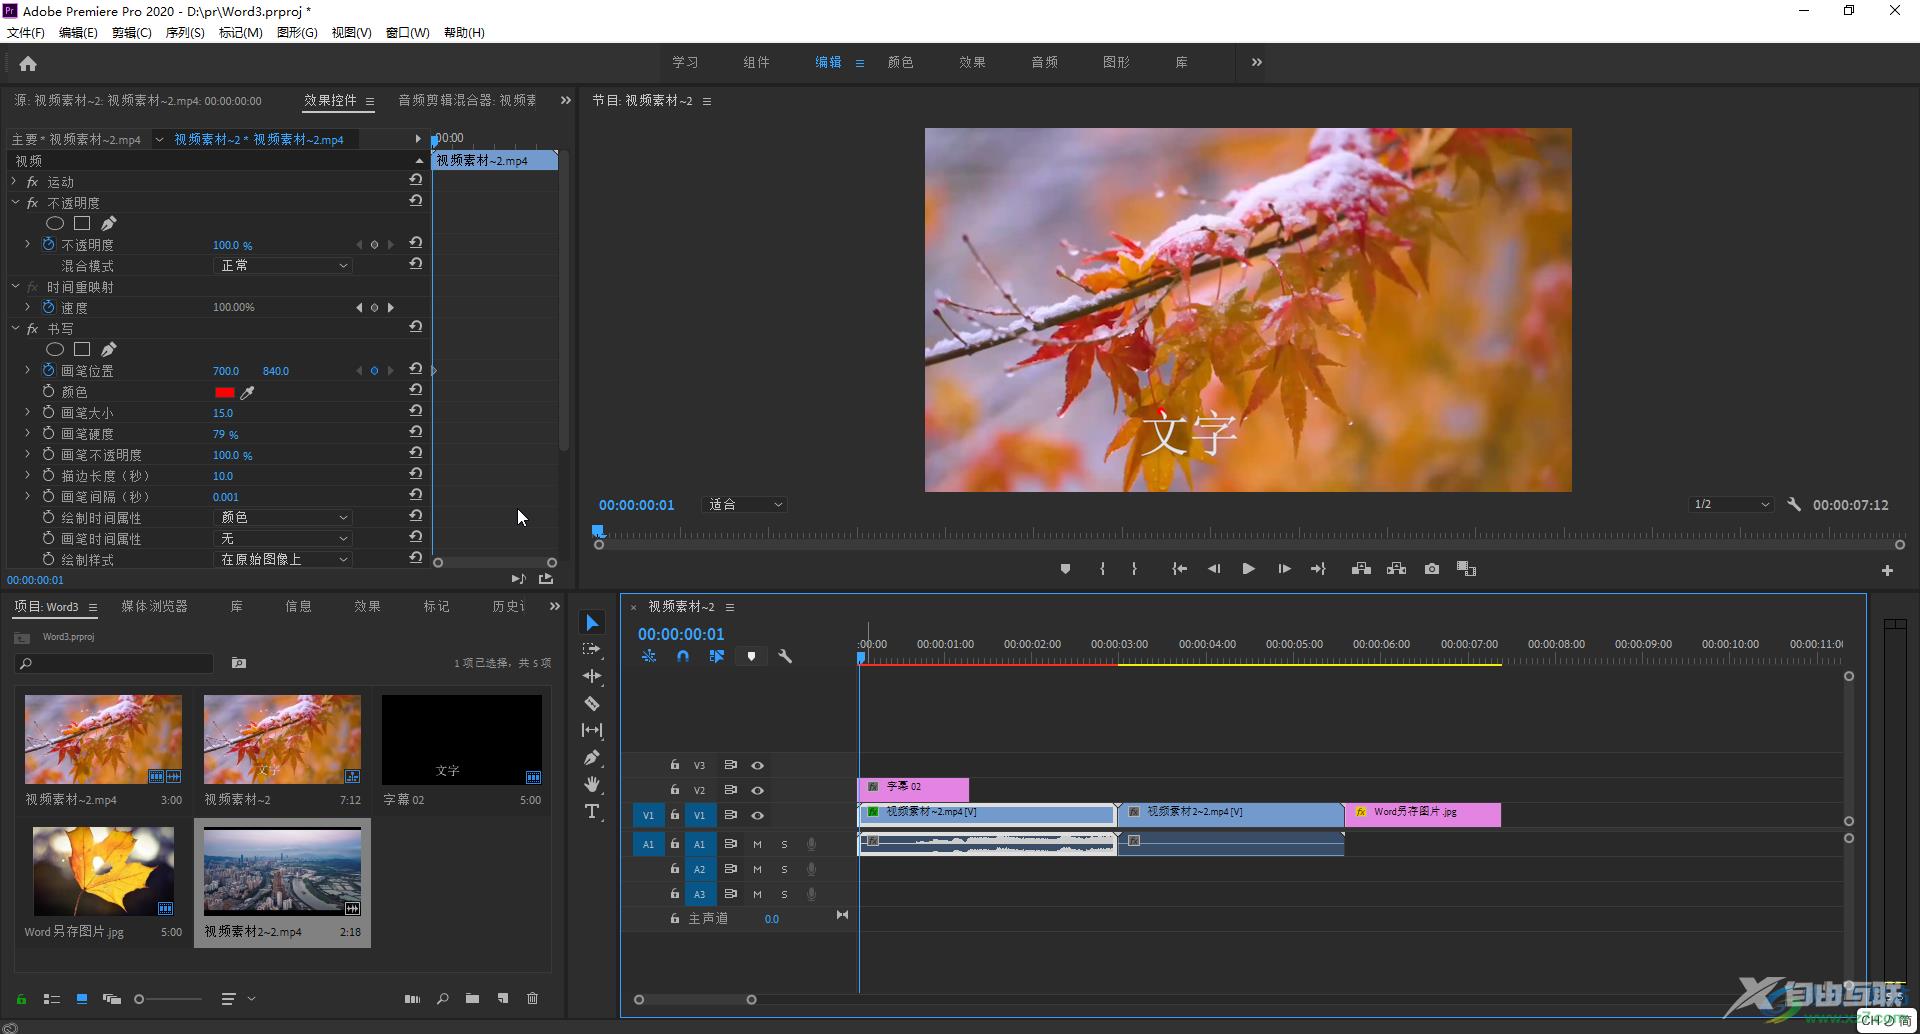1920x1034 pixels.
Task: Select the Selection tool in the tools panel
Action: (x=592, y=623)
